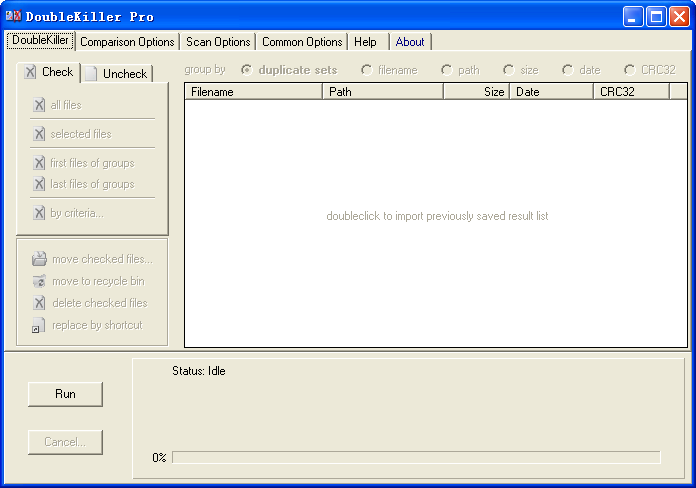Open the About tab

pyautogui.click(x=410, y=42)
